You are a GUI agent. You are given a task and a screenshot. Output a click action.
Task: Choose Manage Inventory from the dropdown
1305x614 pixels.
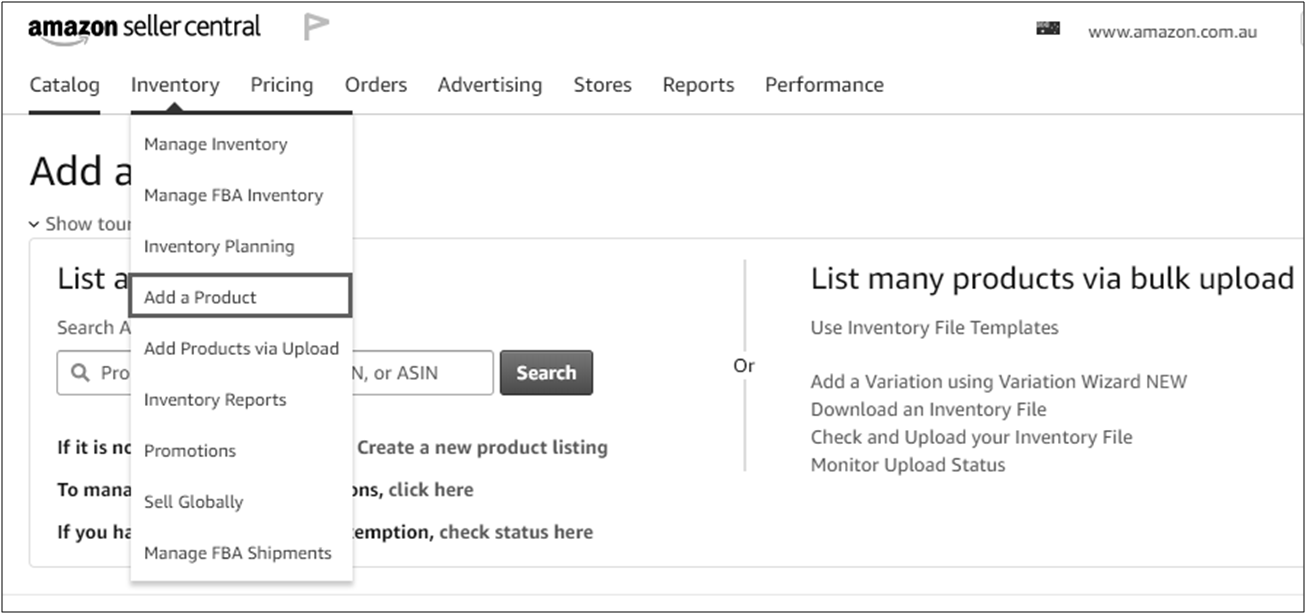[215, 144]
